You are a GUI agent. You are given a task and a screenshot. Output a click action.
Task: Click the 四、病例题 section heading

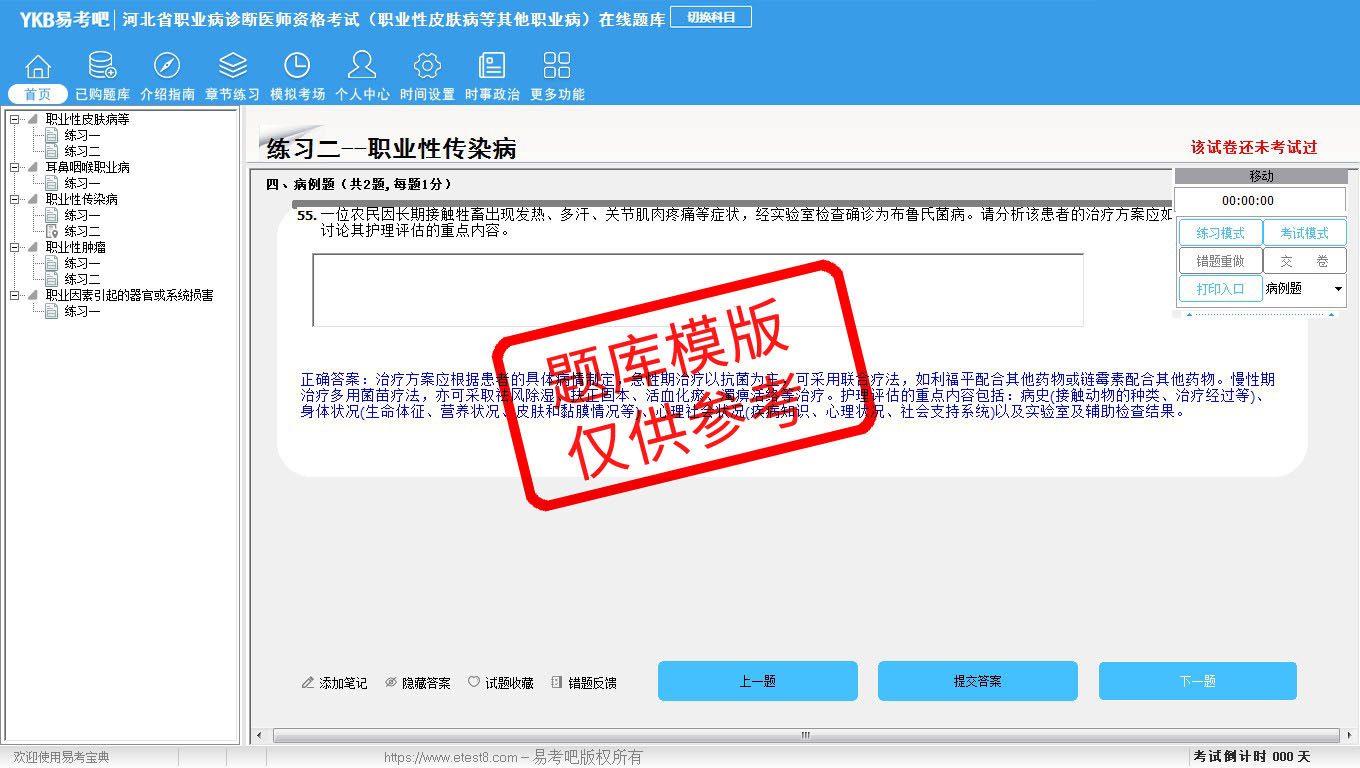click(x=359, y=184)
